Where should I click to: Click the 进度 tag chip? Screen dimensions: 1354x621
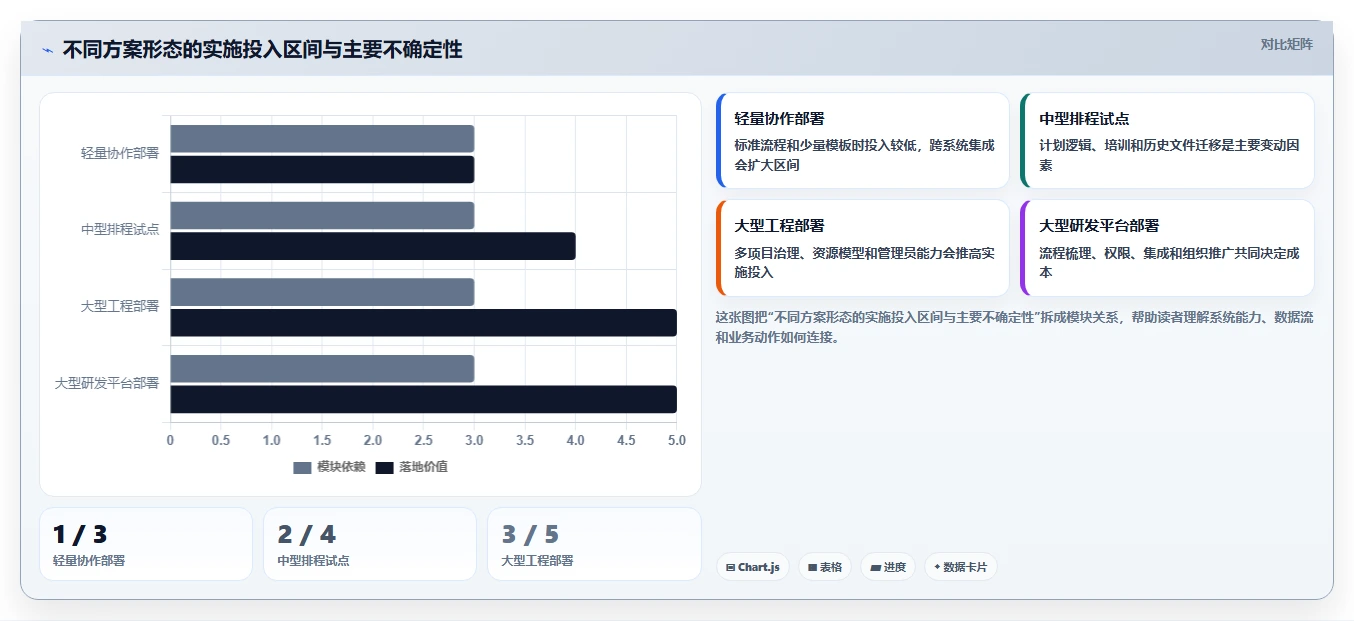click(x=888, y=567)
